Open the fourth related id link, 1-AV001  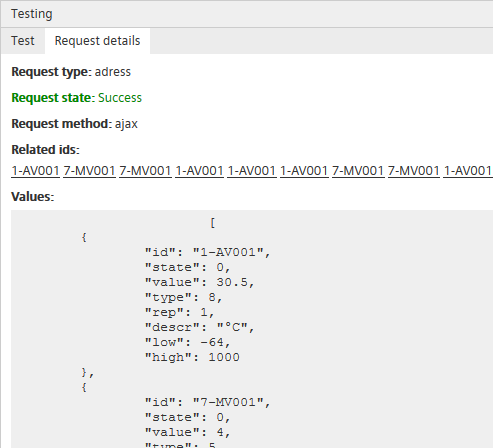199,171
